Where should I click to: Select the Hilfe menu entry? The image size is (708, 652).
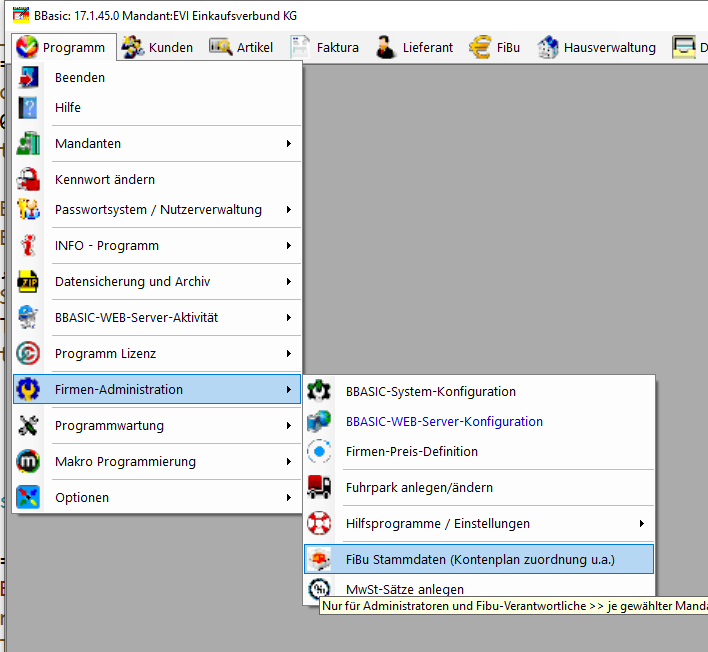point(157,108)
